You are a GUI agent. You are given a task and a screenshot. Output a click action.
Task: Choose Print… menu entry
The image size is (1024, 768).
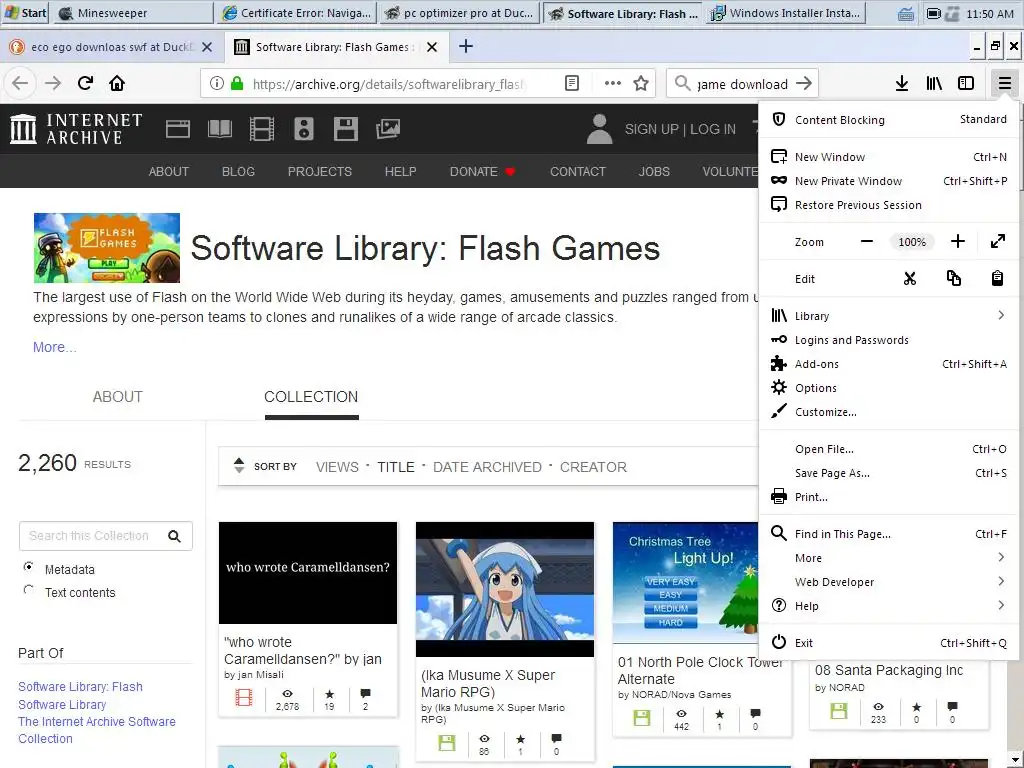888,497
